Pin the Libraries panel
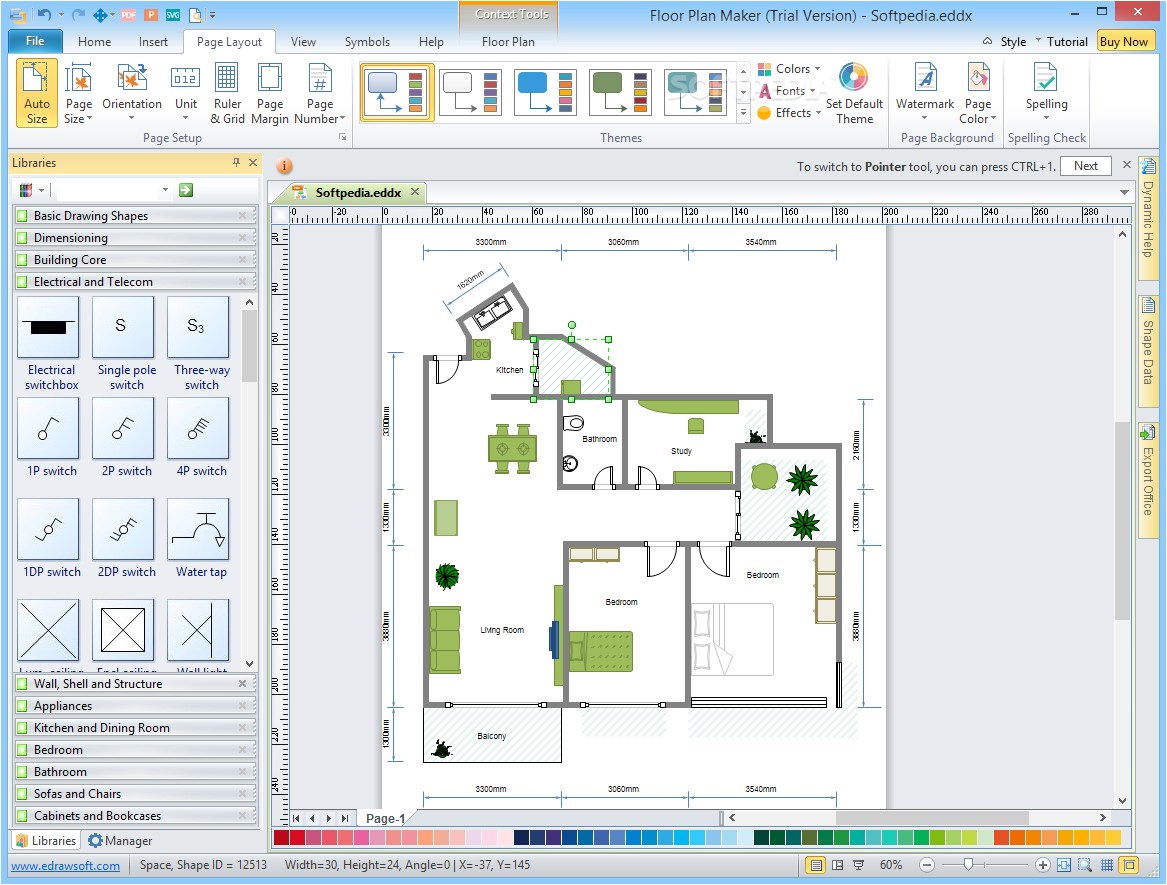The height and width of the screenshot is (885, 1167). [x=238, y=162]
